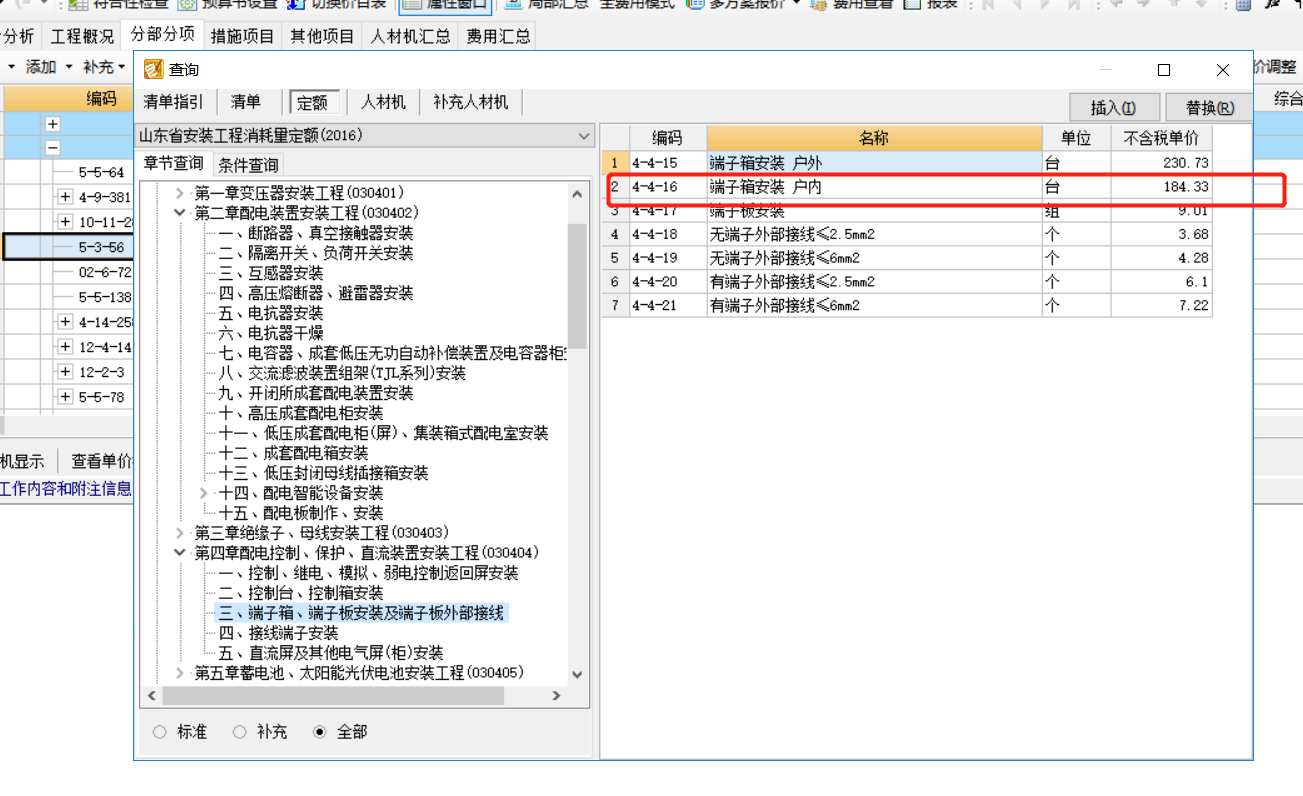
Task: Select 十、高压成套配电柜安装
Action: pos(301,413)
